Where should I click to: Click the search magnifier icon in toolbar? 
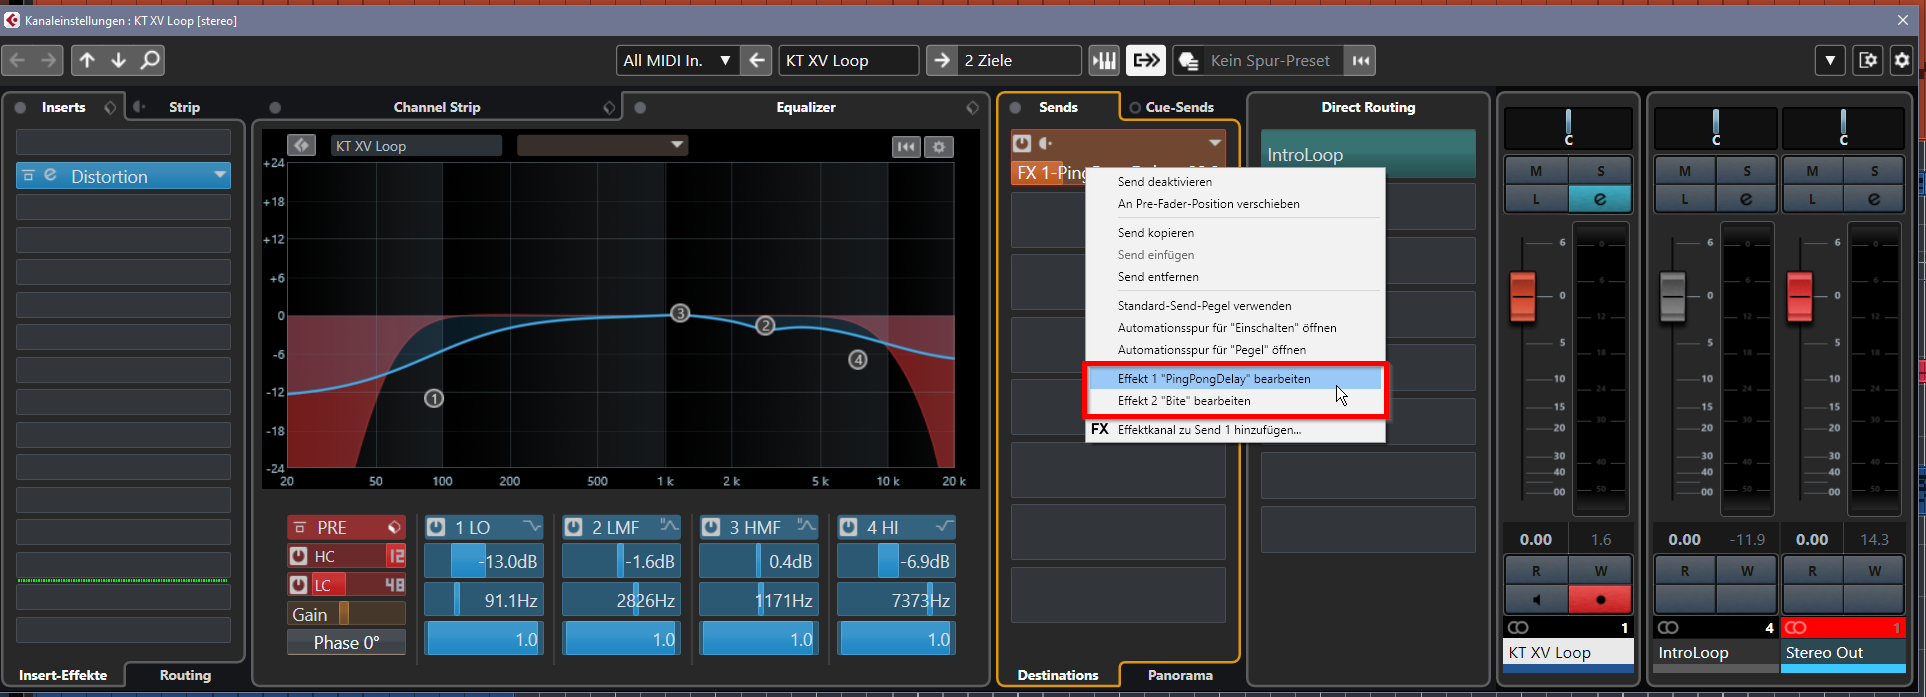click(x=150, y=60)
